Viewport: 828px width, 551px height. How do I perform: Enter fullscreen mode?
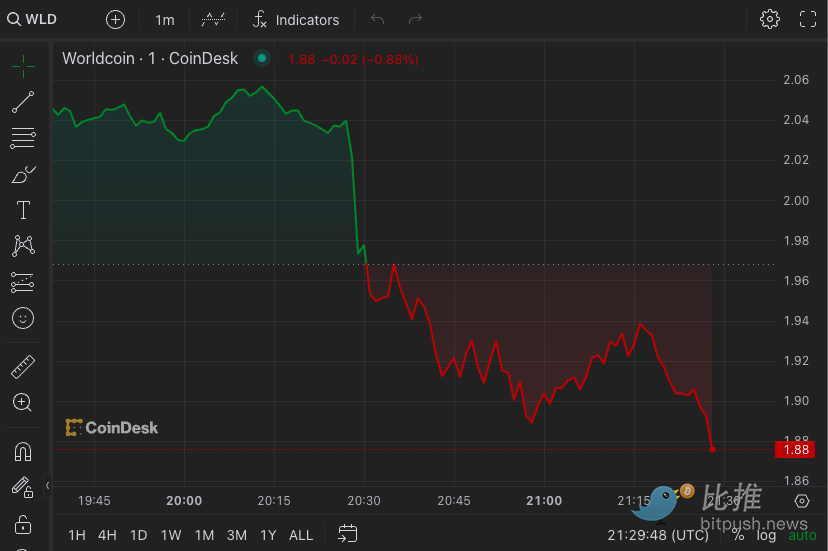808,20
